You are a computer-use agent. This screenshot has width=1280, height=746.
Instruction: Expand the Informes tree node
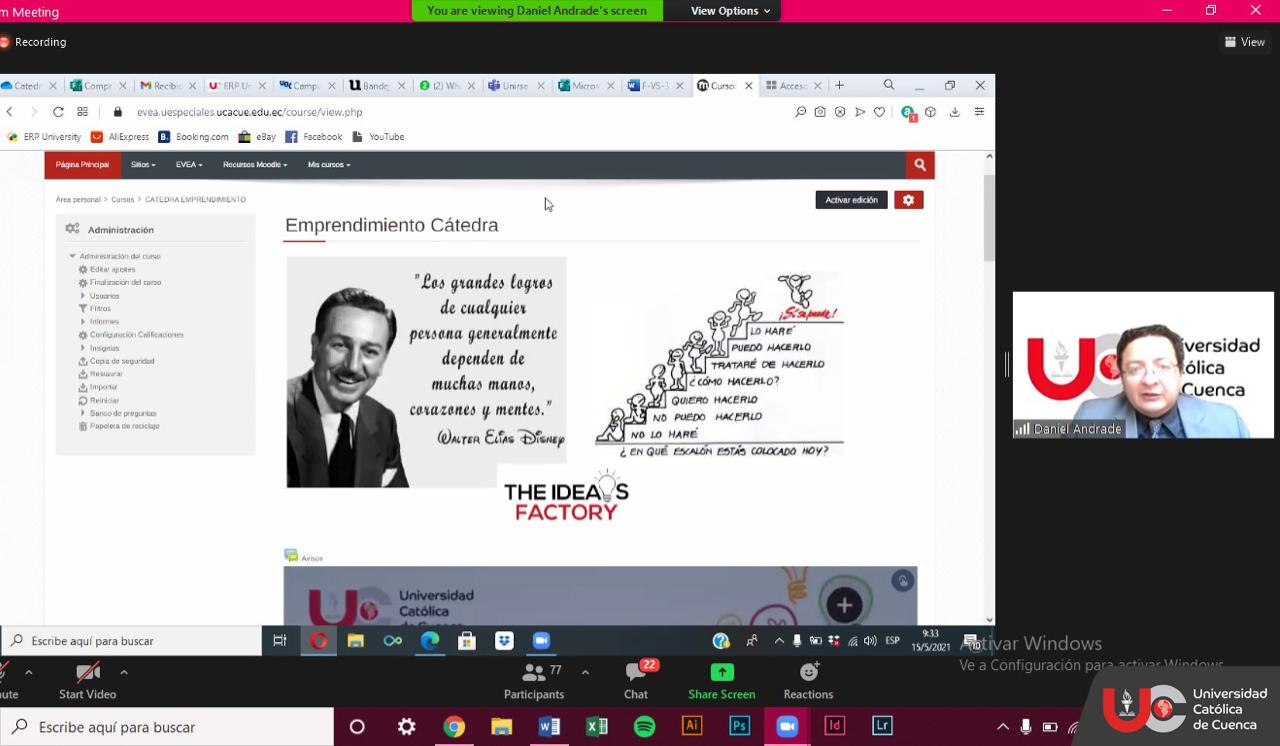pos(83,322)
